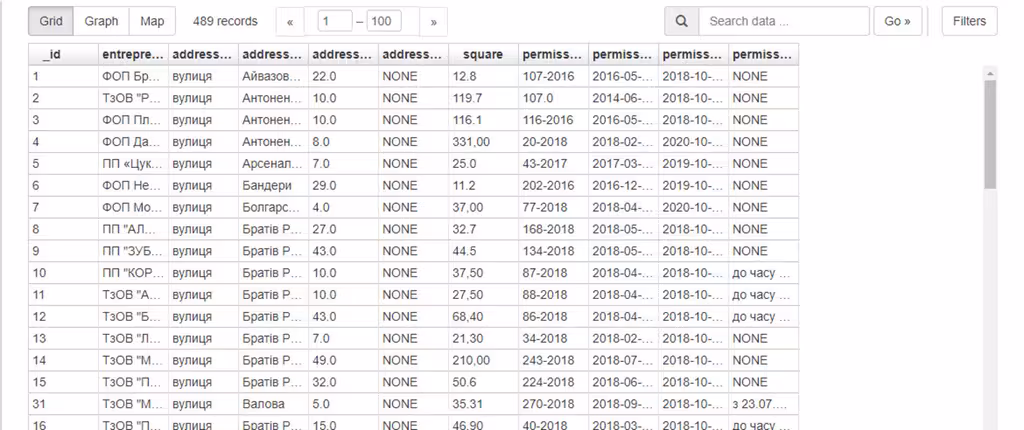Viewport: 1024px width, 430px height.
Task: Click permission number 243-2018 cell
Action: (x=552, y=360)
